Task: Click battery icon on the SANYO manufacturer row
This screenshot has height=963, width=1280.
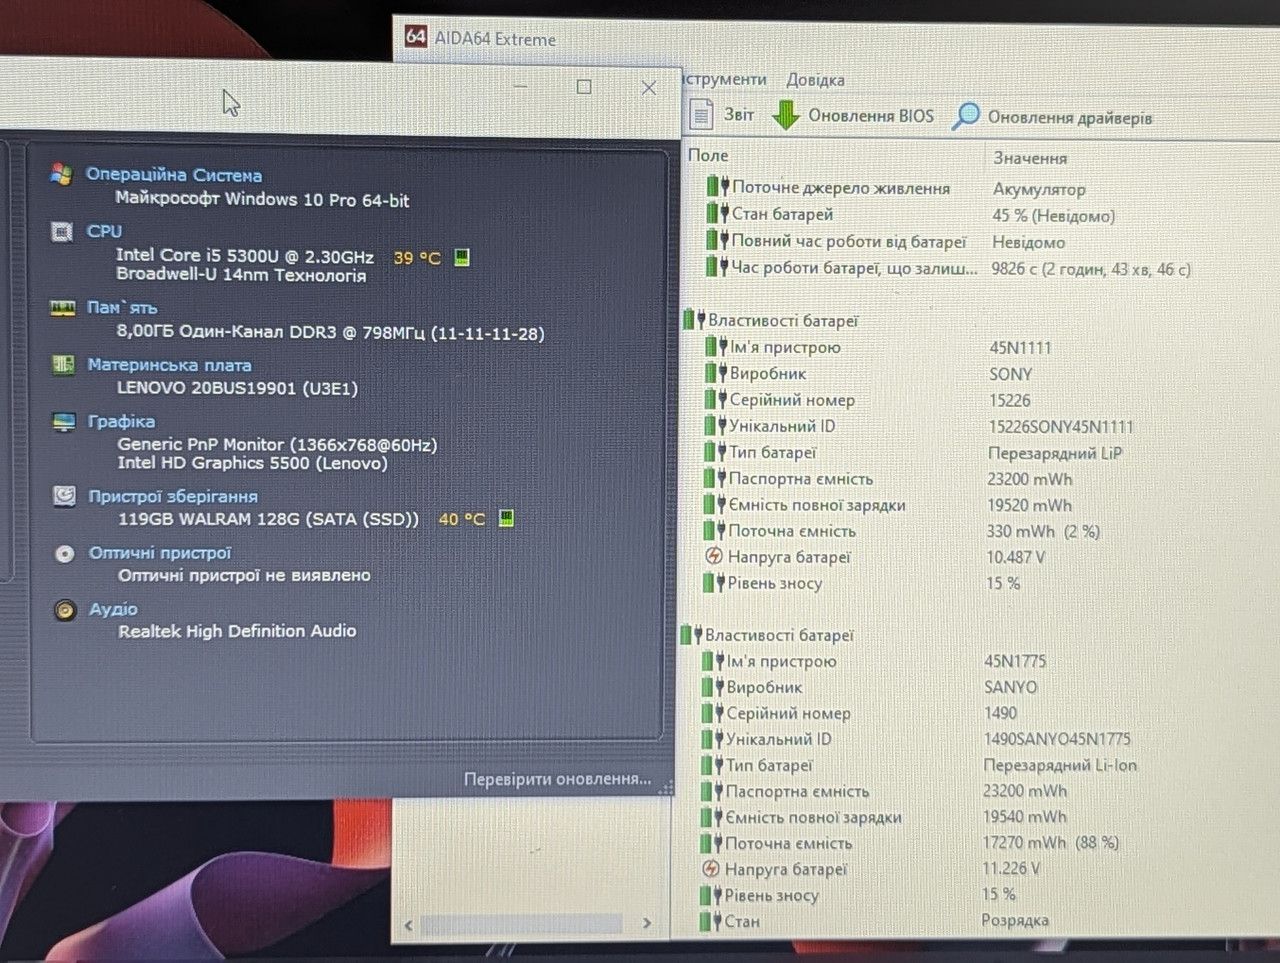Action: click(x=712, y=687)
